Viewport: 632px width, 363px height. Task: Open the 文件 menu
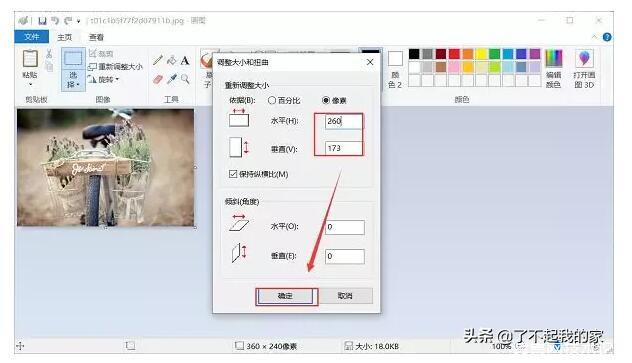(x=31, y=37)
